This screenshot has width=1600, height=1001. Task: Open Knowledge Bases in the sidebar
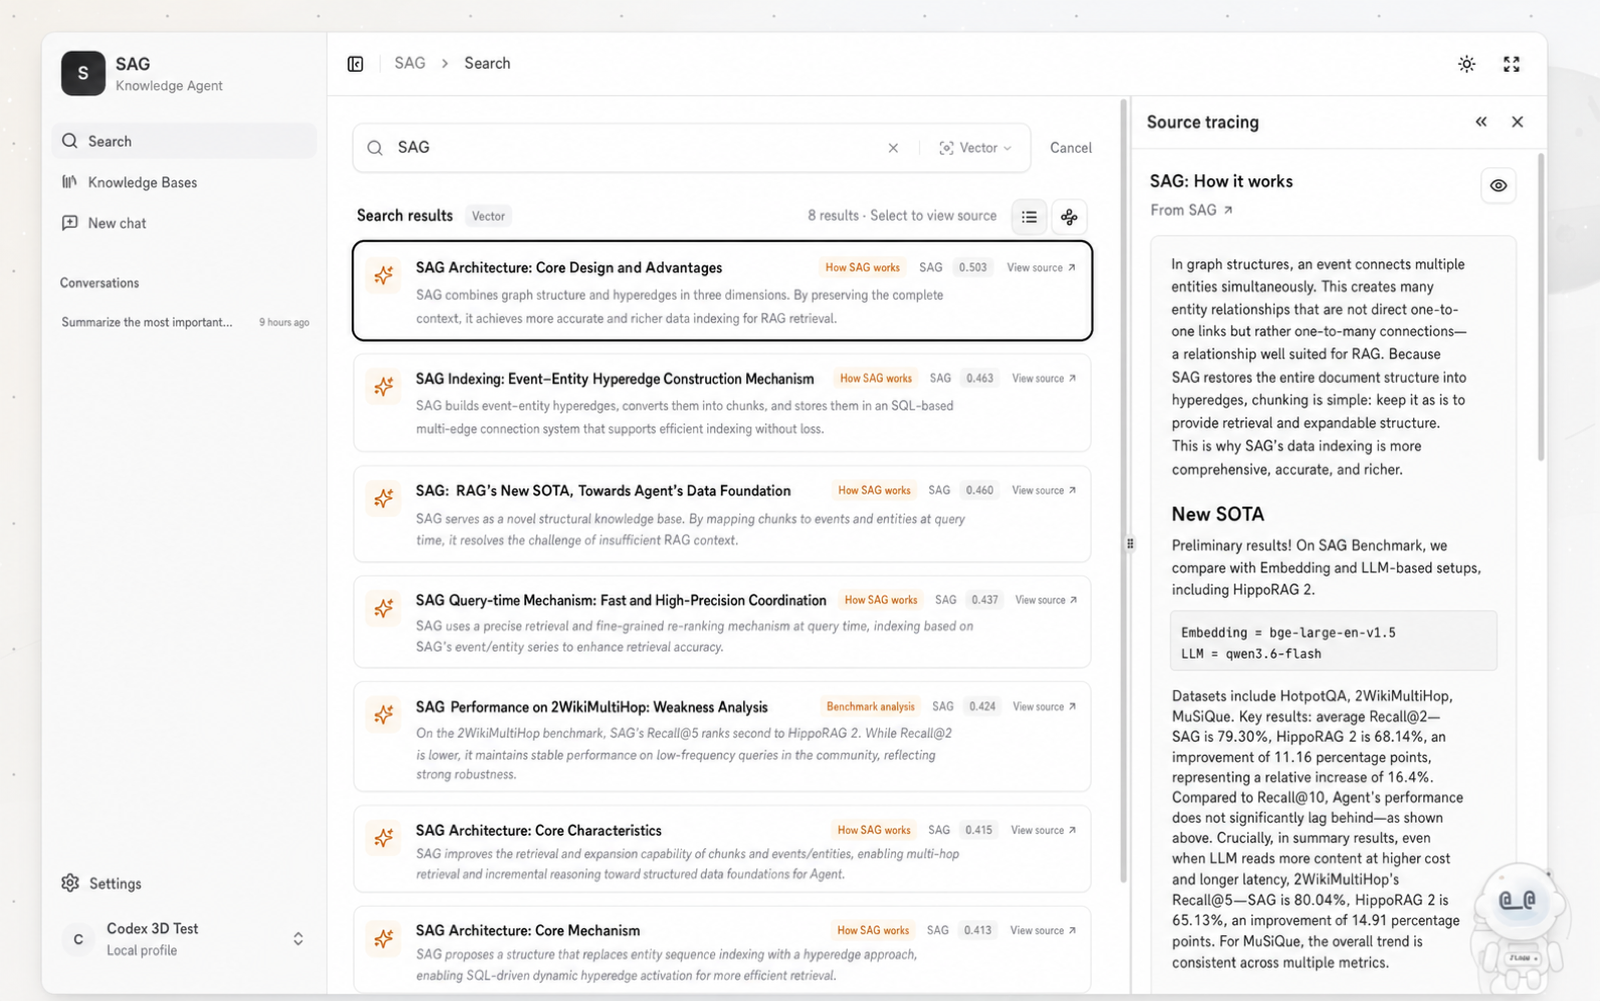[x=184, y=182]
